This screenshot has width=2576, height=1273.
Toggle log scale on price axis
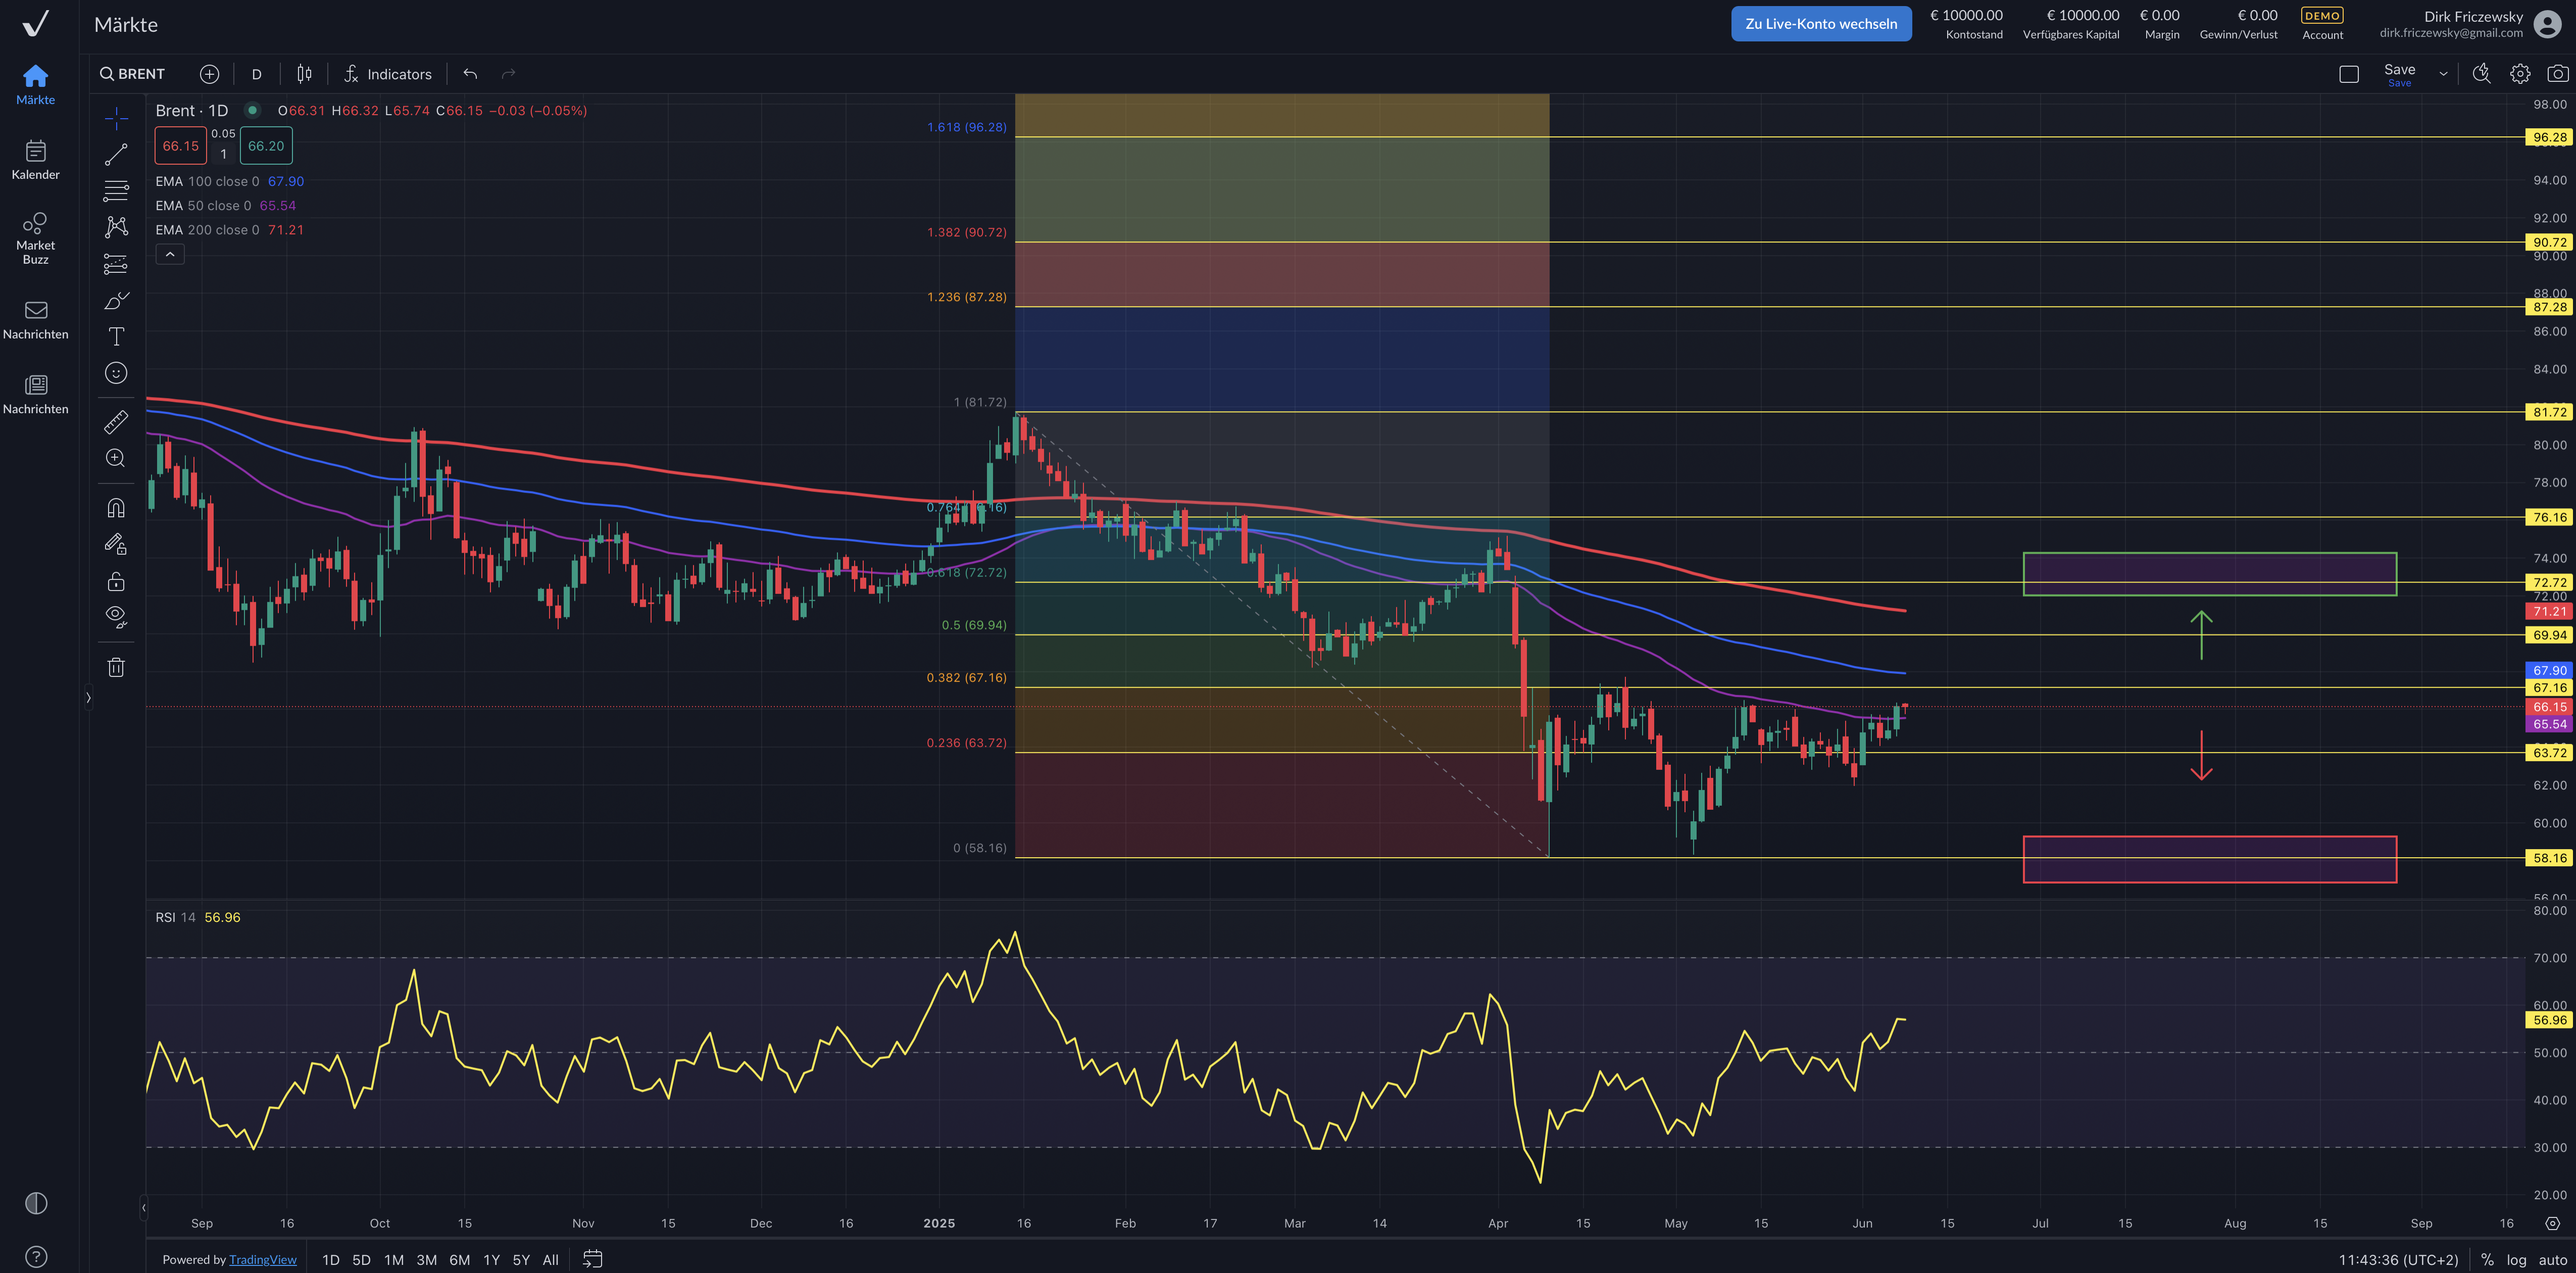tap(2516, 1260)
